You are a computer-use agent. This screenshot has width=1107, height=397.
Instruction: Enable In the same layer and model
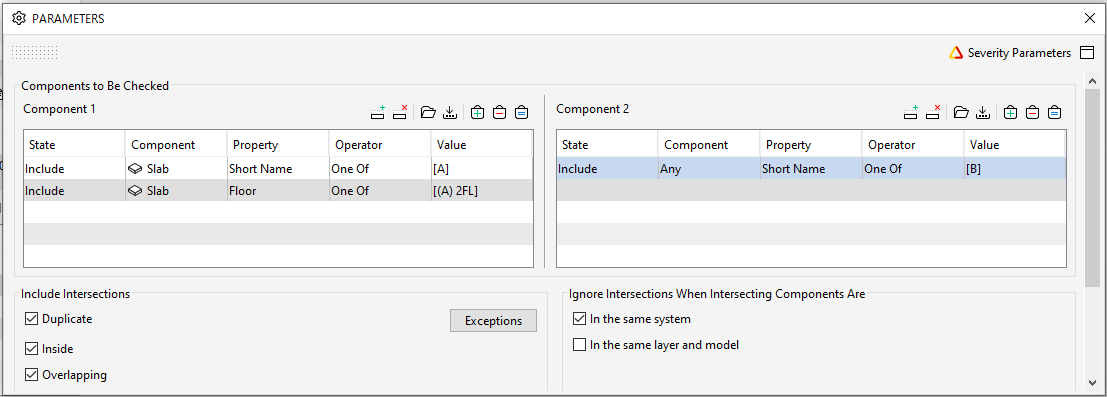[580, 345]
